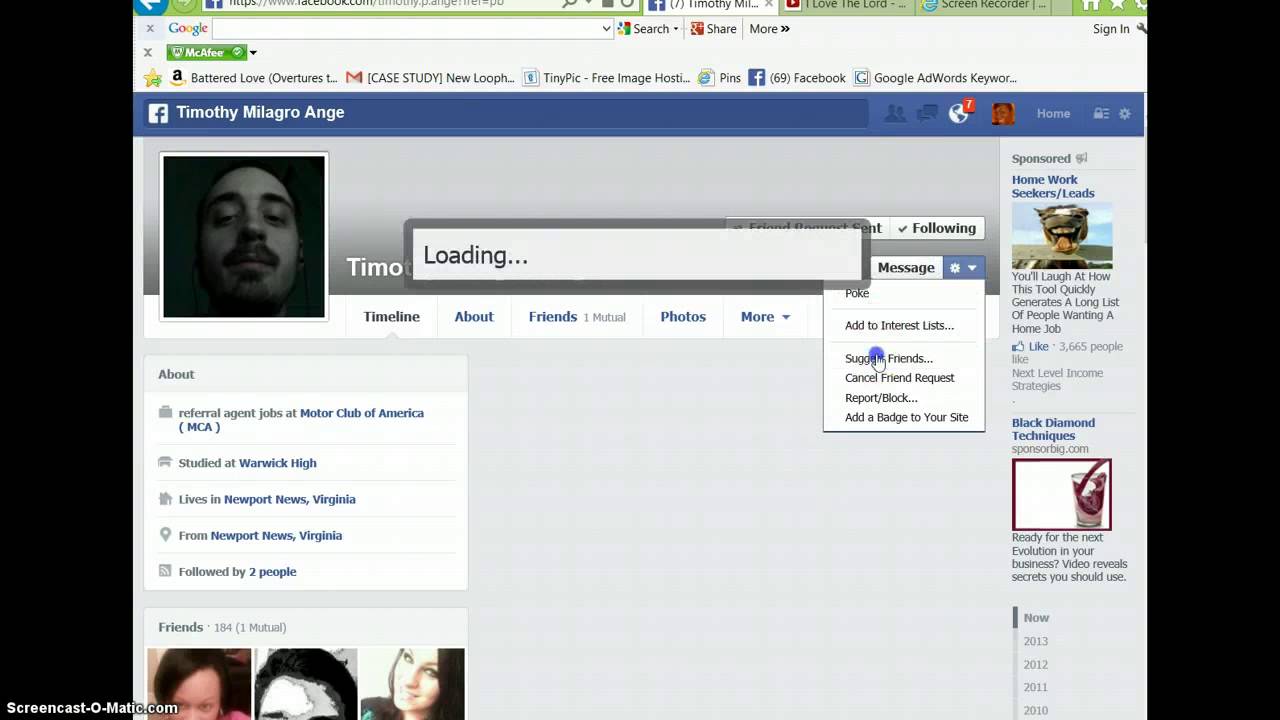Go to Facebook Home link

click(x=1053, y=114)
